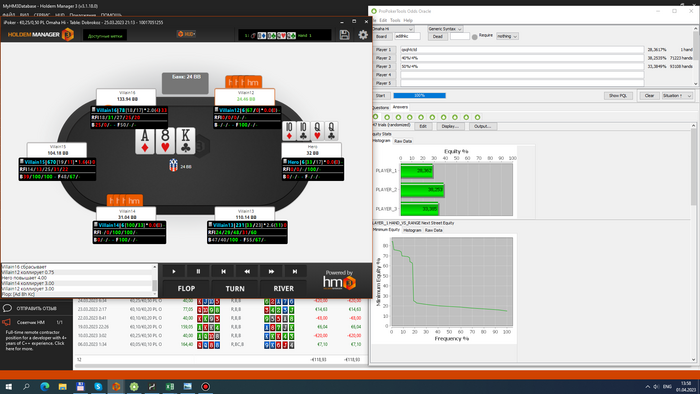The image size is (700, 394).
Task: Jump to the TURN street
Action: coord(235,289)
